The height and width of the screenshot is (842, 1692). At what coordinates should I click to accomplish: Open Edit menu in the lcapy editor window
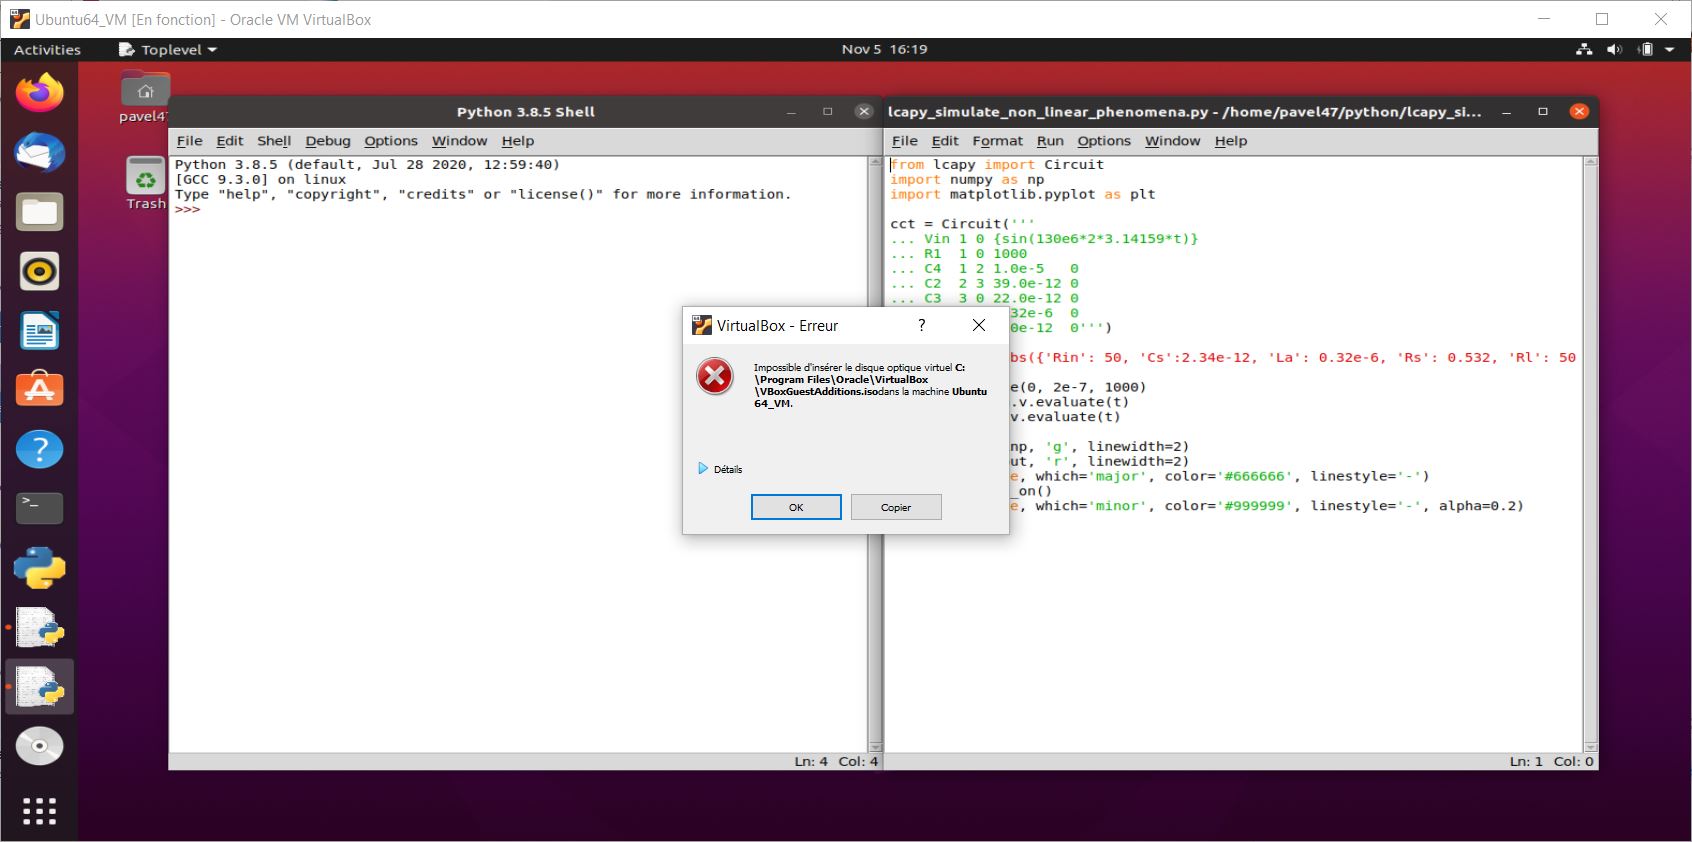tap(945, 141)
